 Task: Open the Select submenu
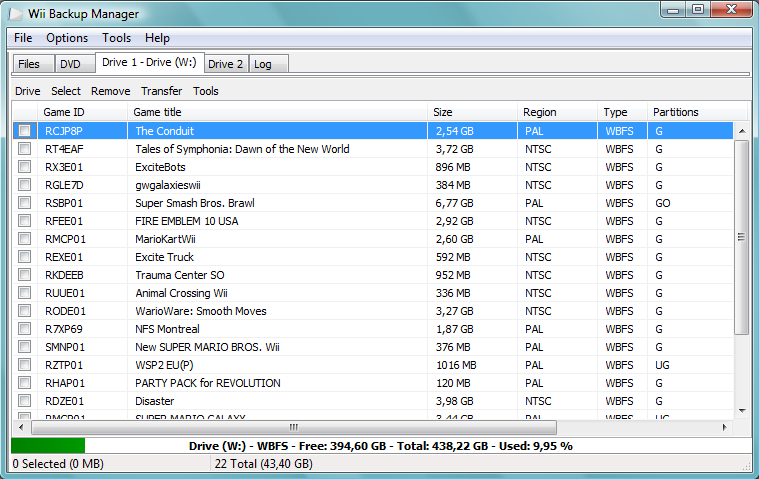(x=66, y=91)
